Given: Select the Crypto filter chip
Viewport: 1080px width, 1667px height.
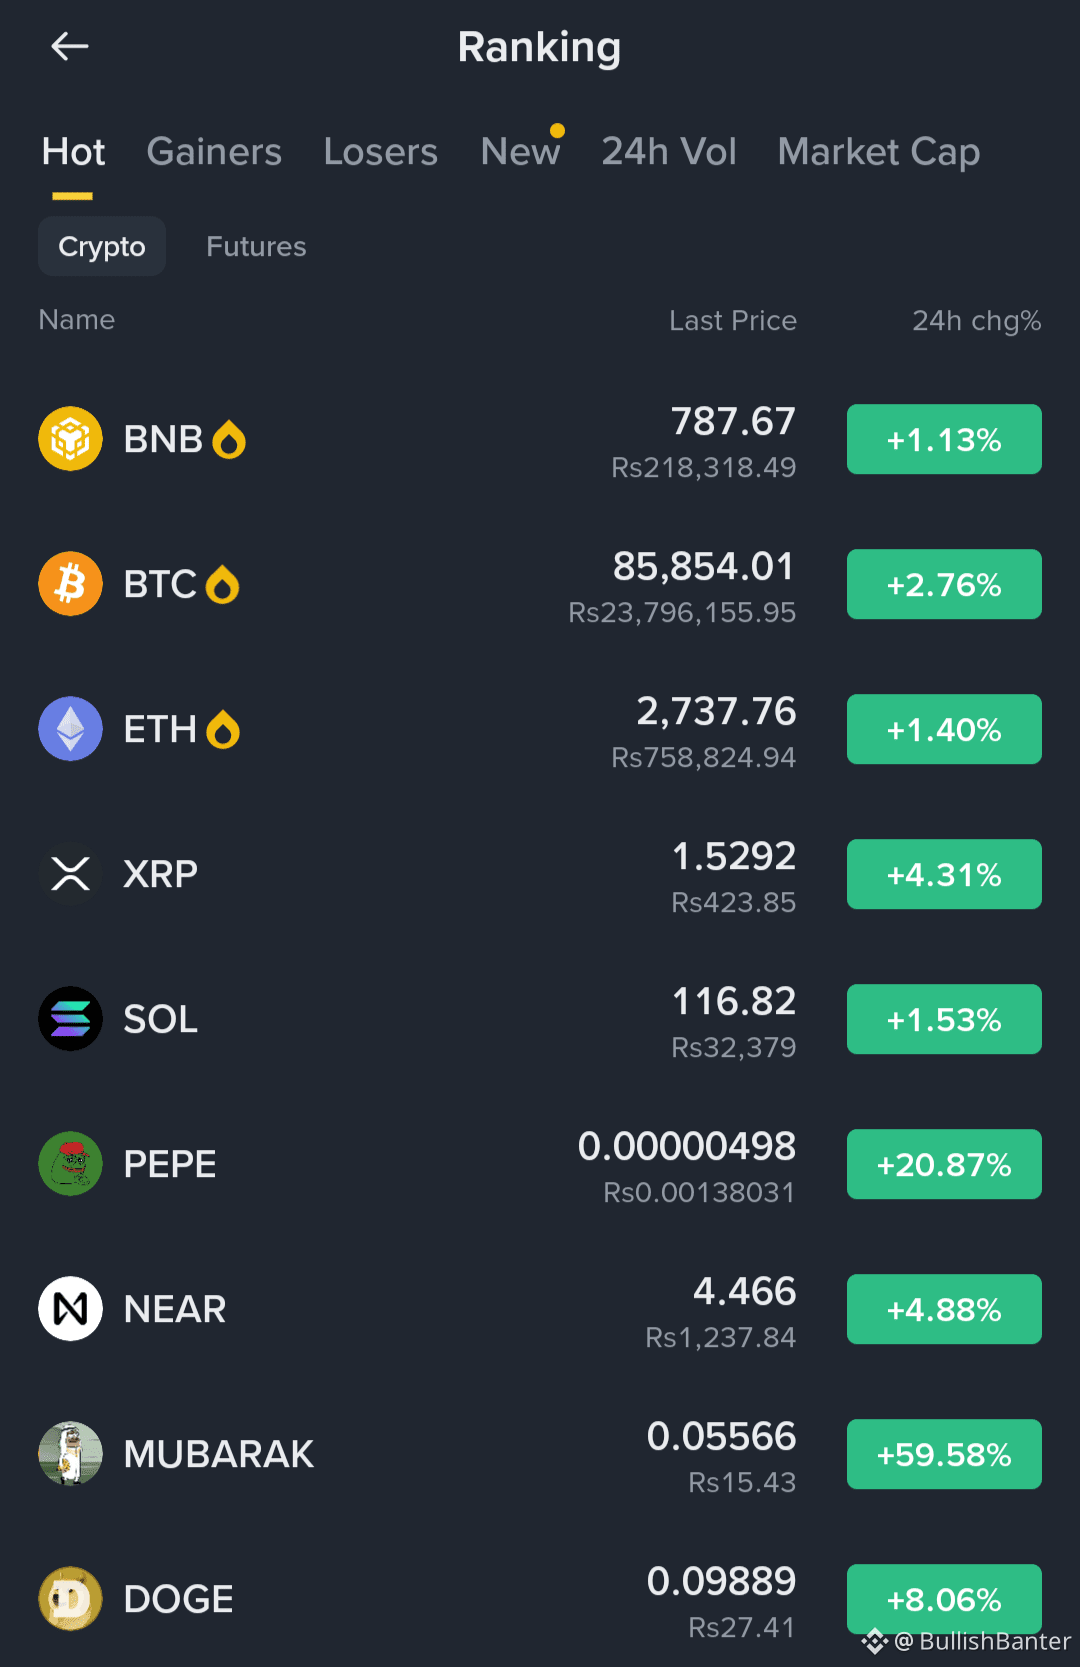Looking at the screenshot, I should click(102, 246).
